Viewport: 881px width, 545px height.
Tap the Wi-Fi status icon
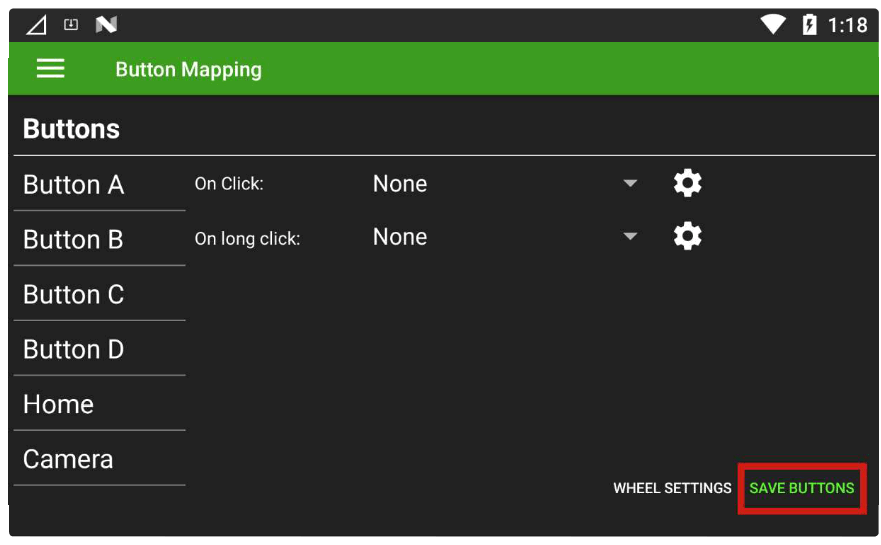(x=773, y=25)
